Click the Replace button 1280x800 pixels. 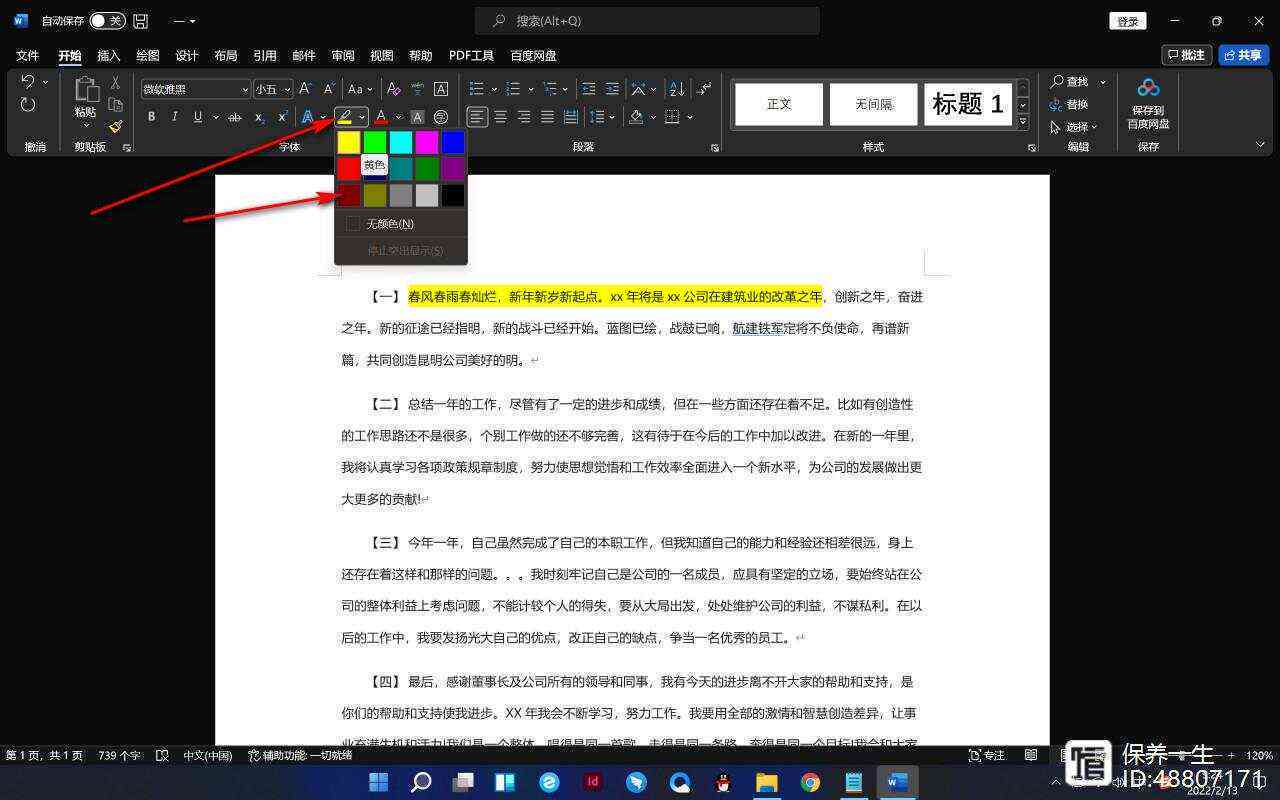1069,105
